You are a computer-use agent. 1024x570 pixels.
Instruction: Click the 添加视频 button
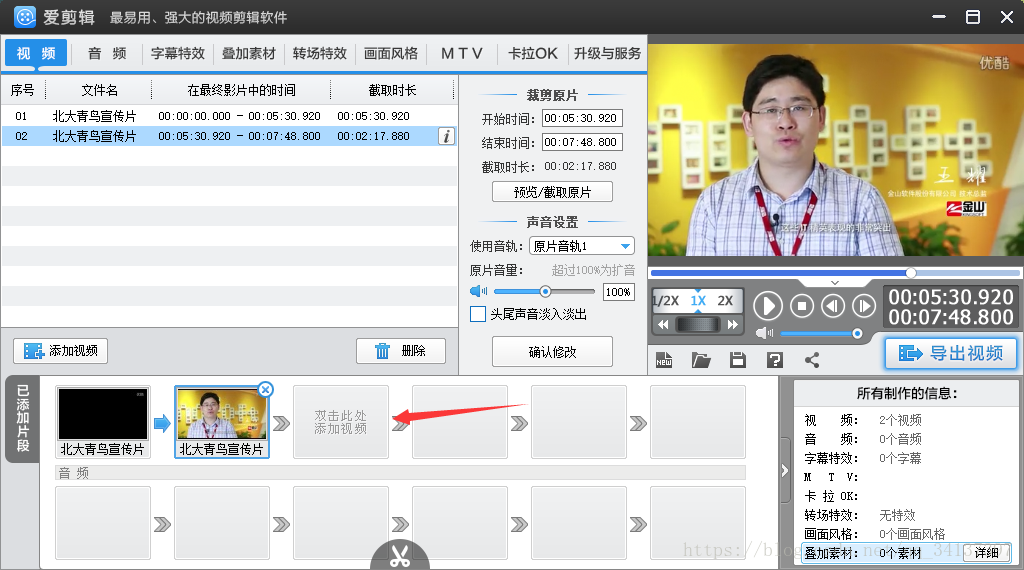(x=60, y=351)
